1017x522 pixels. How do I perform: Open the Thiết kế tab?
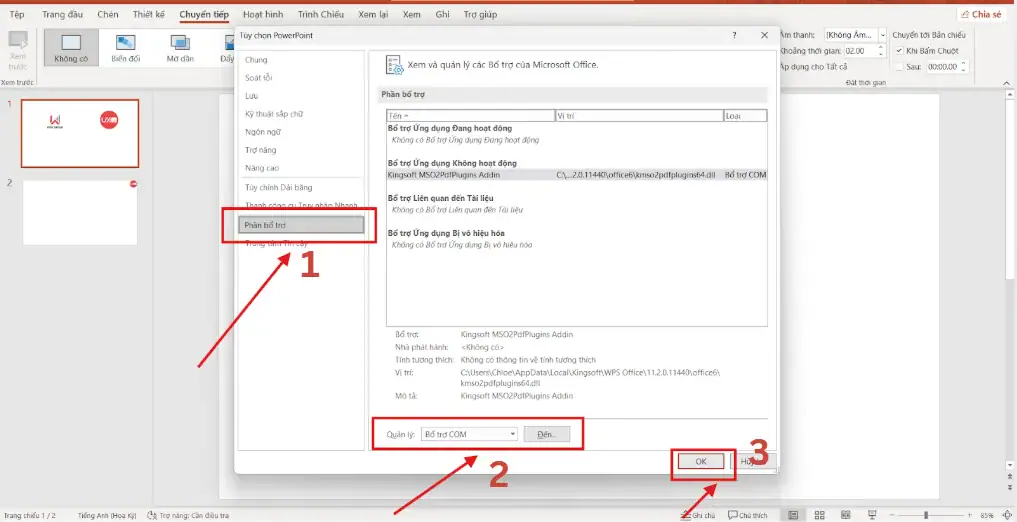(149, 14)
